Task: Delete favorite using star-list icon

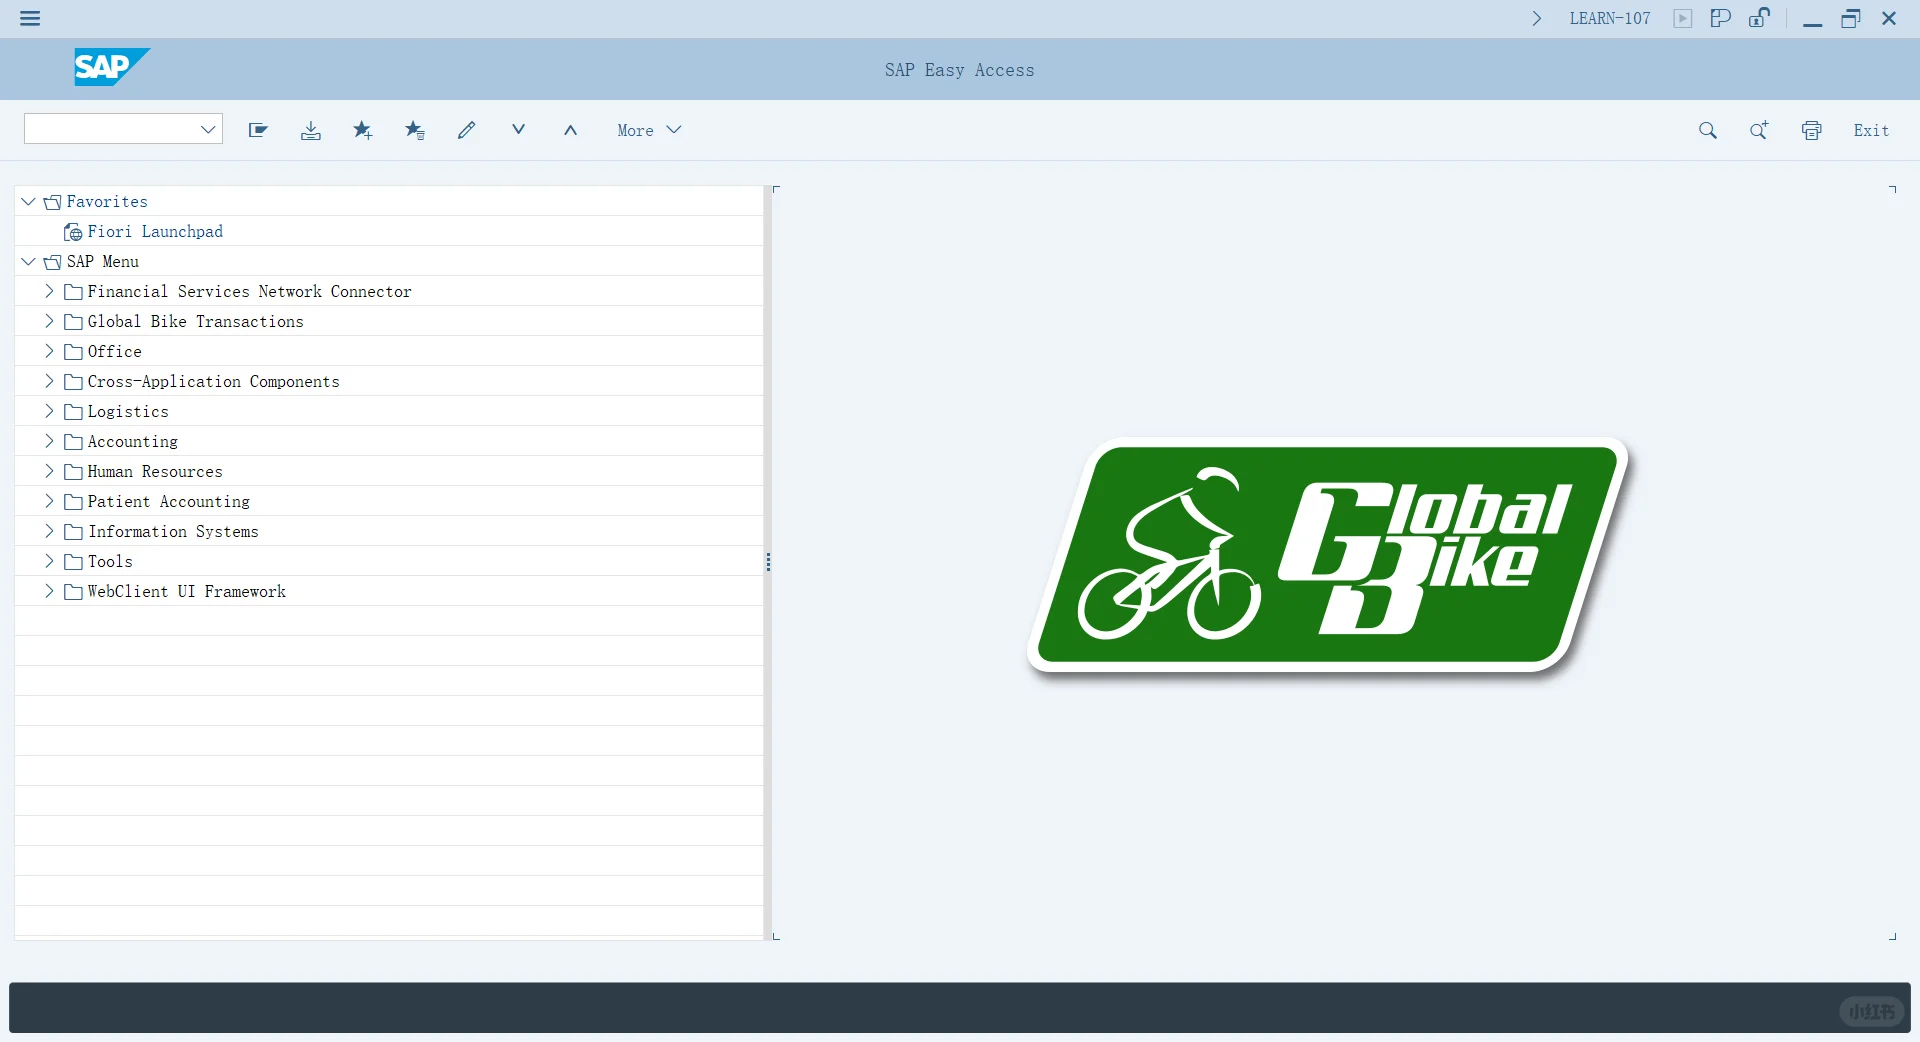Action: [415, 130]
